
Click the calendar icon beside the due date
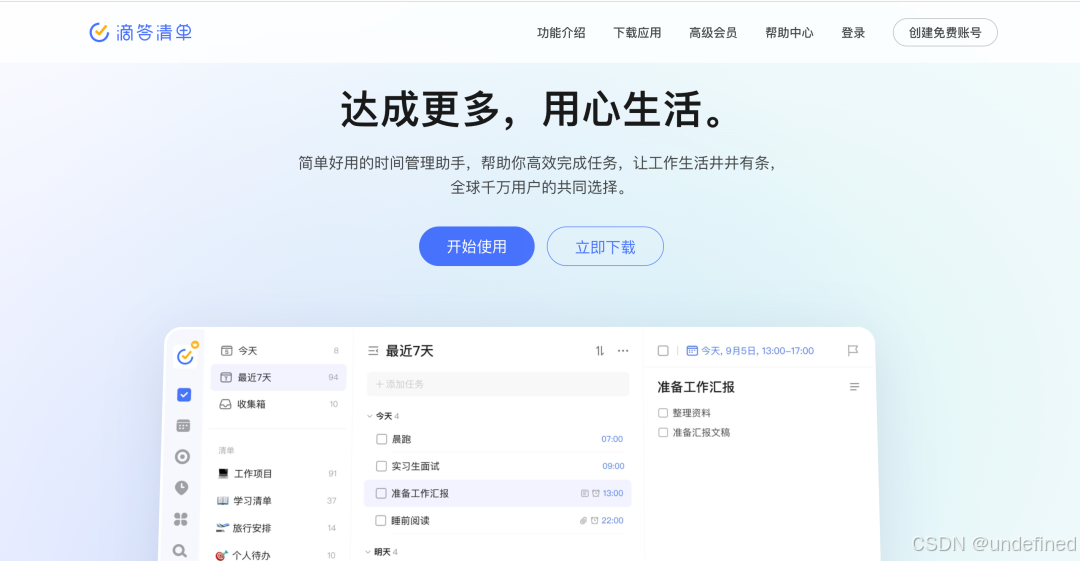tap(692, 351)
